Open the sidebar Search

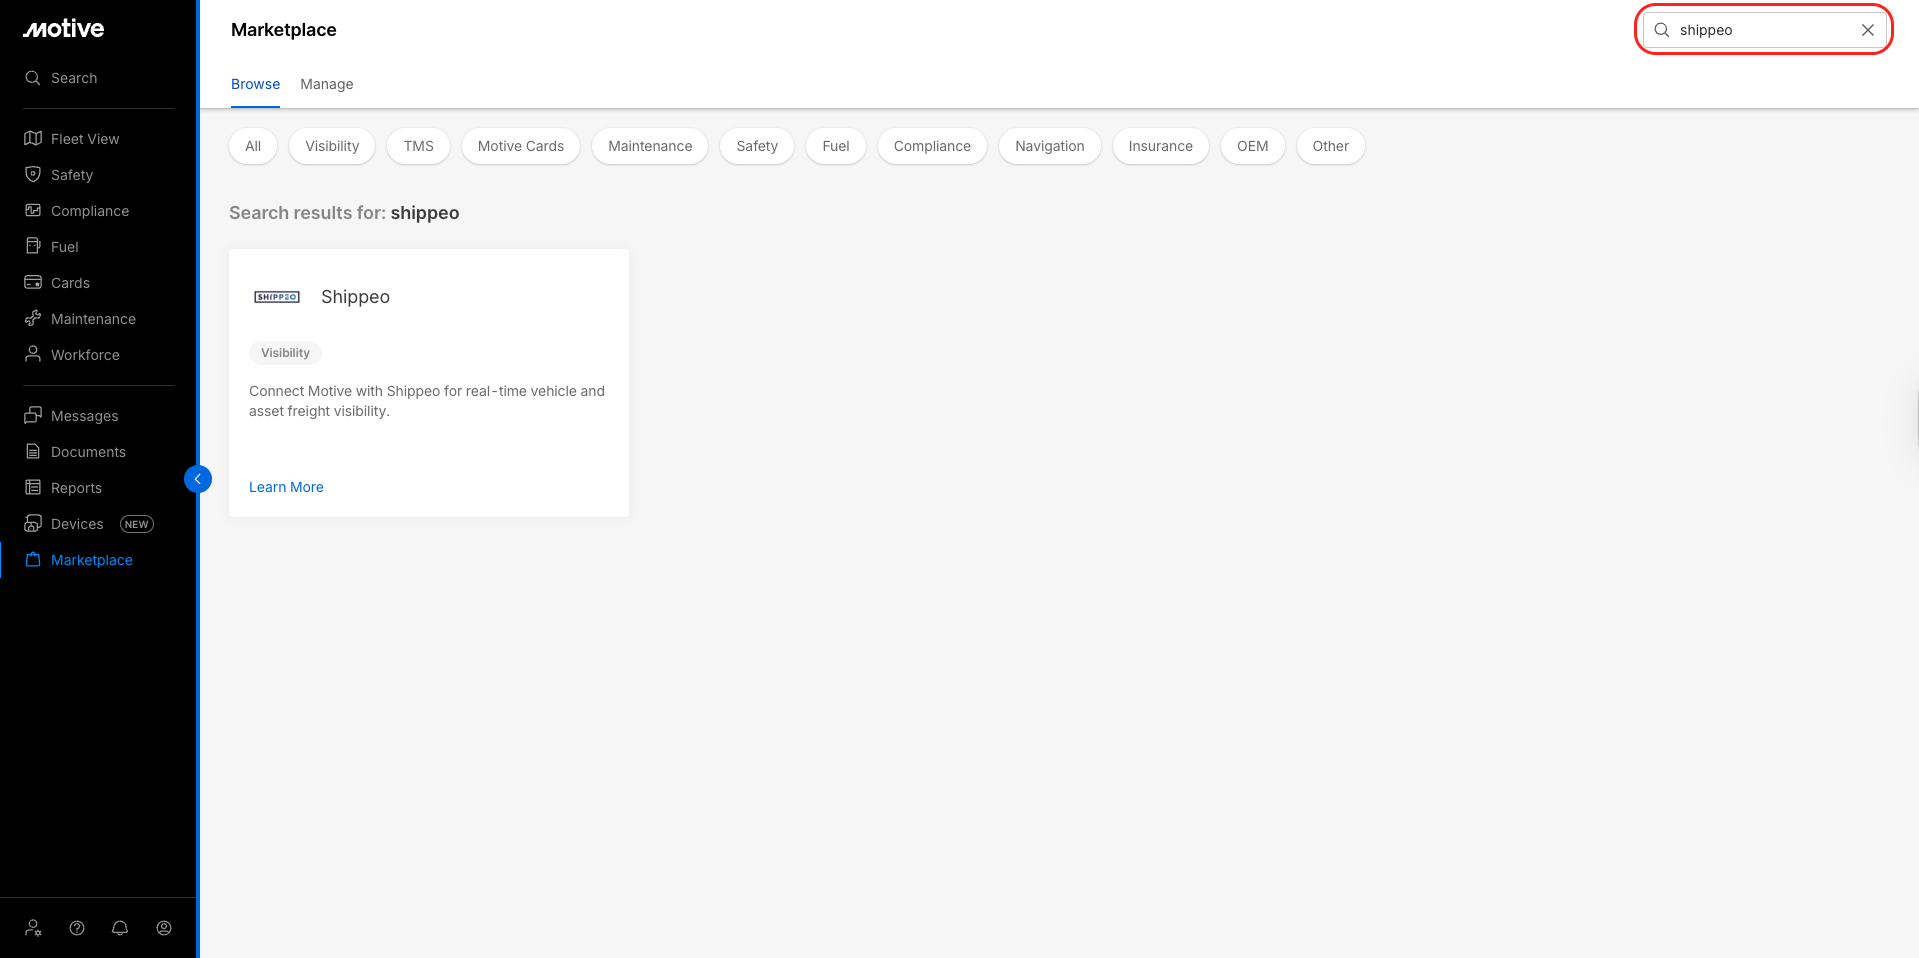click(x=61, y=78)
